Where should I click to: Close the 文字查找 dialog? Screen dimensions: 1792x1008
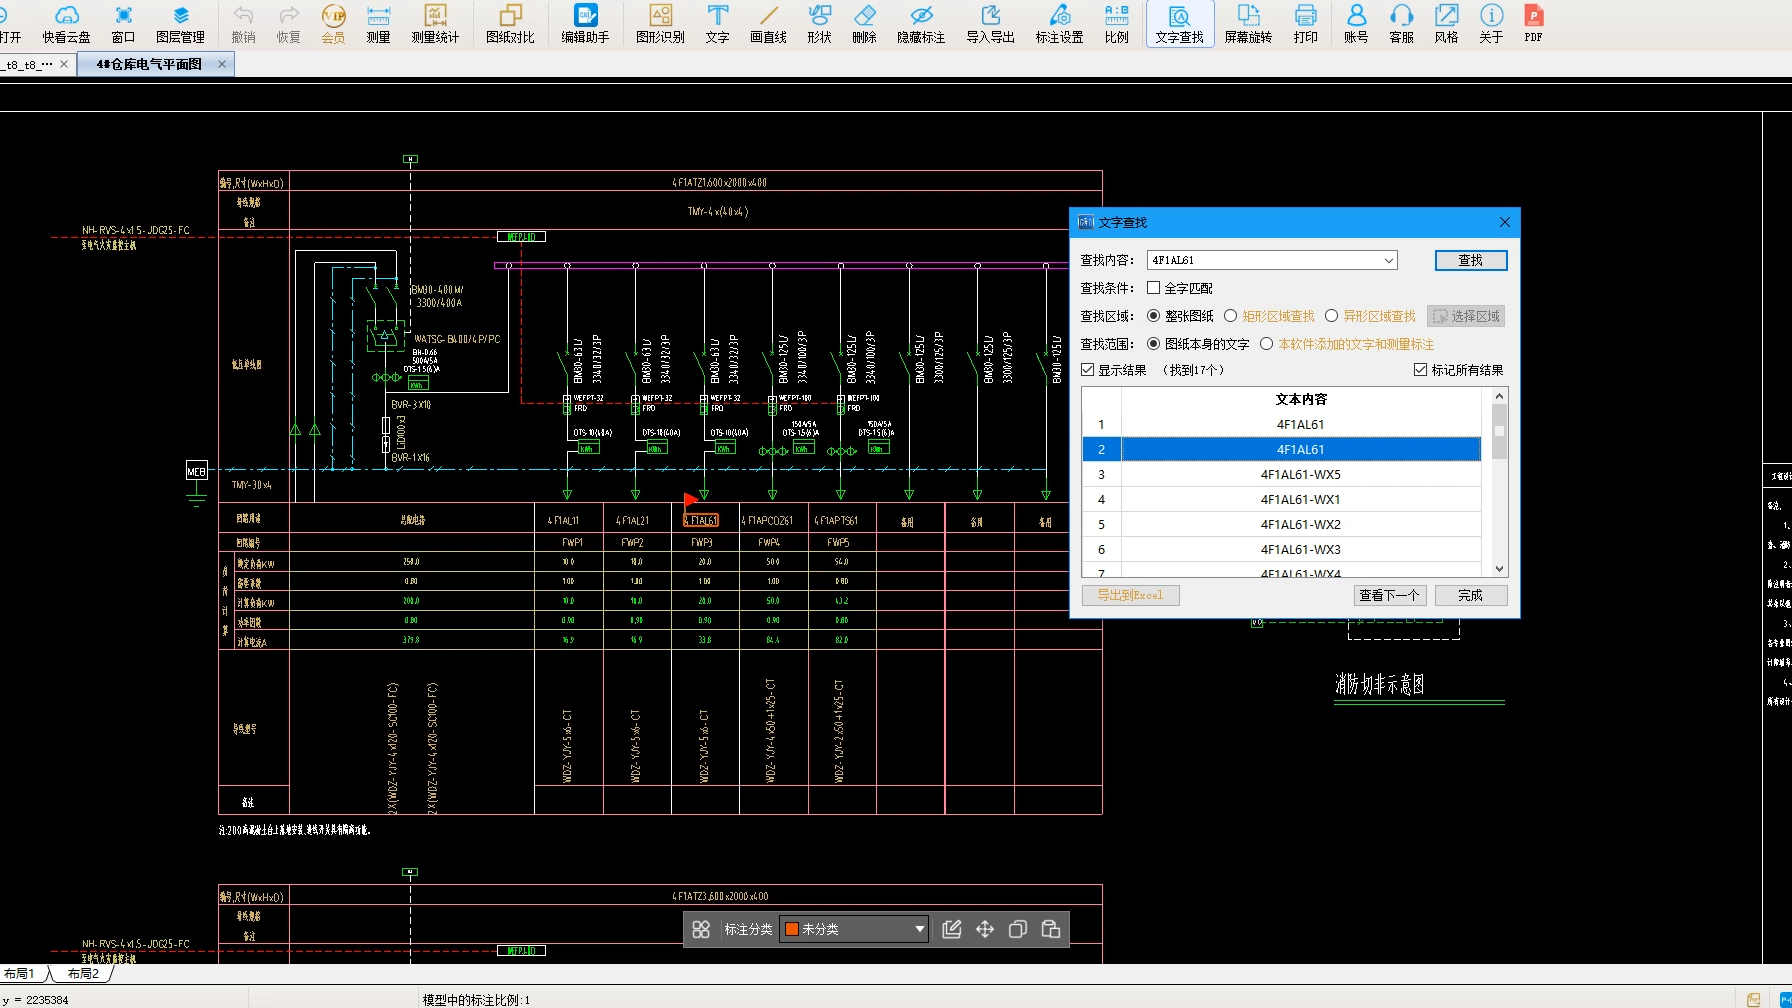(1505, 222)
